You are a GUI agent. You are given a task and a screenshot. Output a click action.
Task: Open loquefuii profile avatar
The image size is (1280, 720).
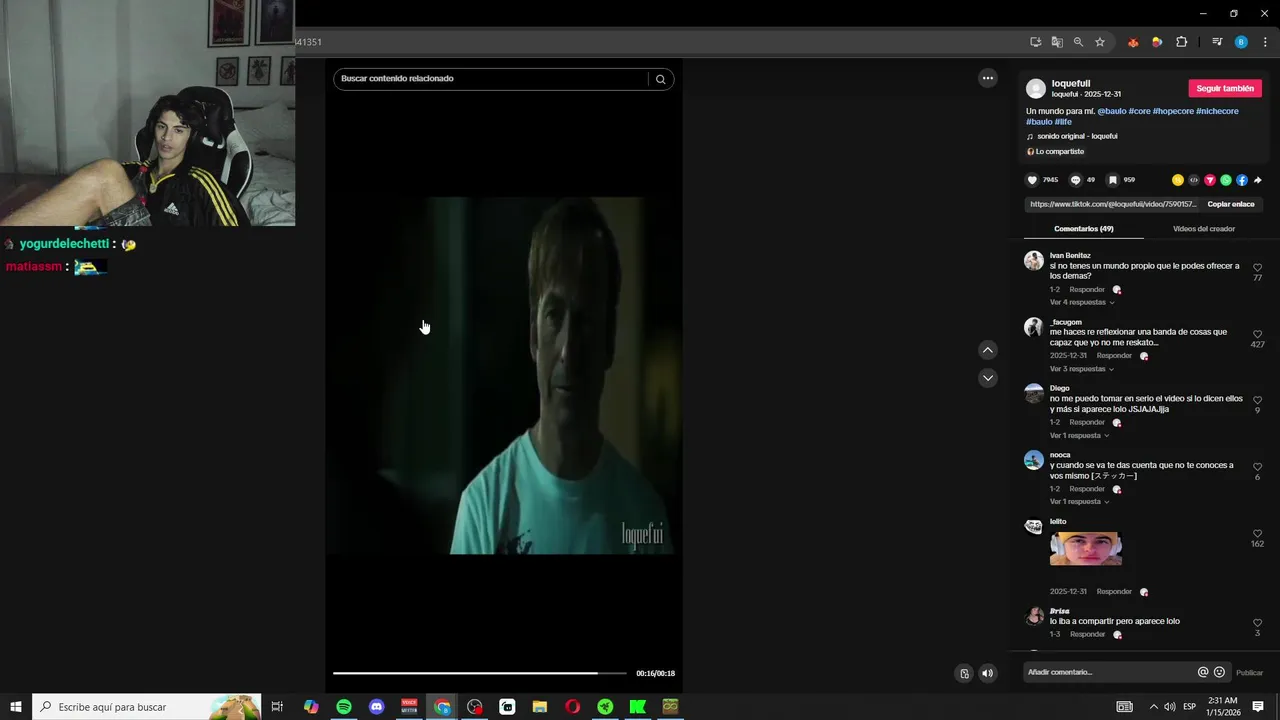(1036, 88)
